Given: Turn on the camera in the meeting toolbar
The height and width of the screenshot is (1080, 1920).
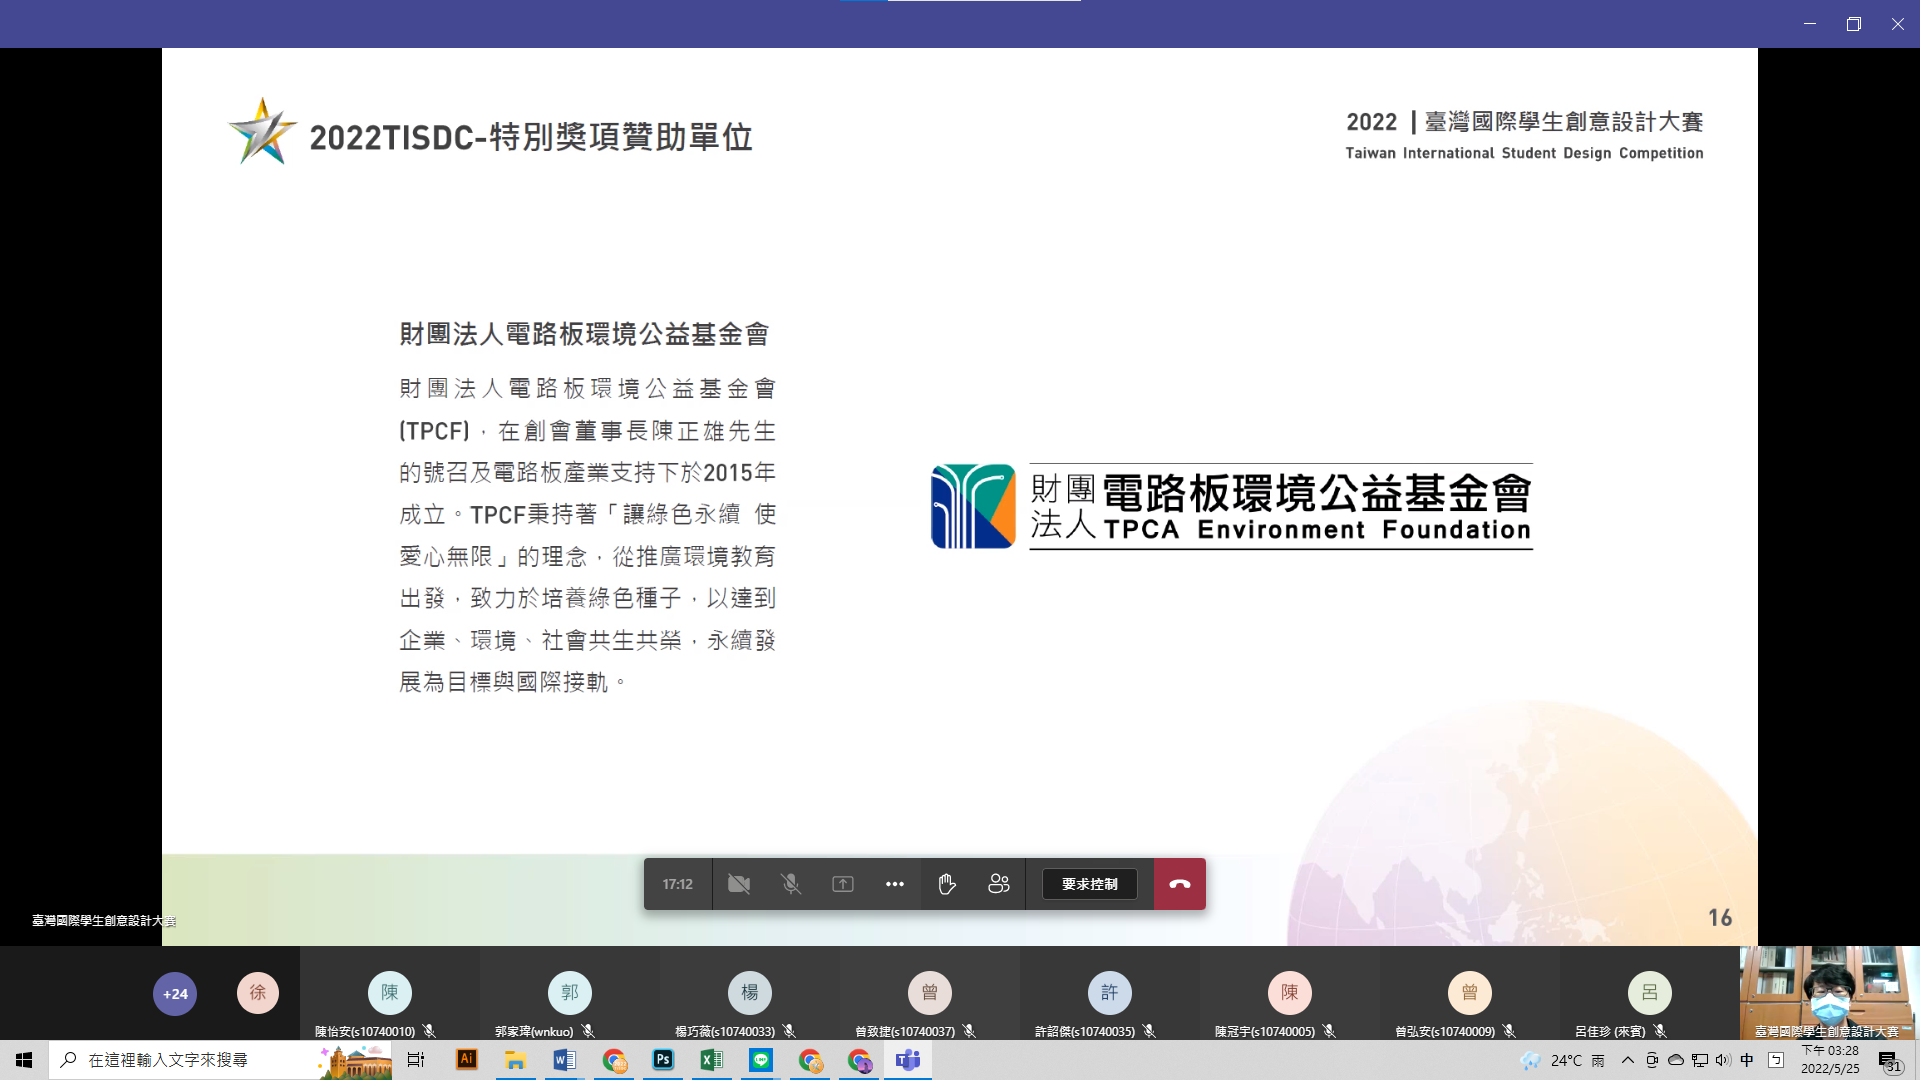Looking at the screenshot, I should pos(739,884).
